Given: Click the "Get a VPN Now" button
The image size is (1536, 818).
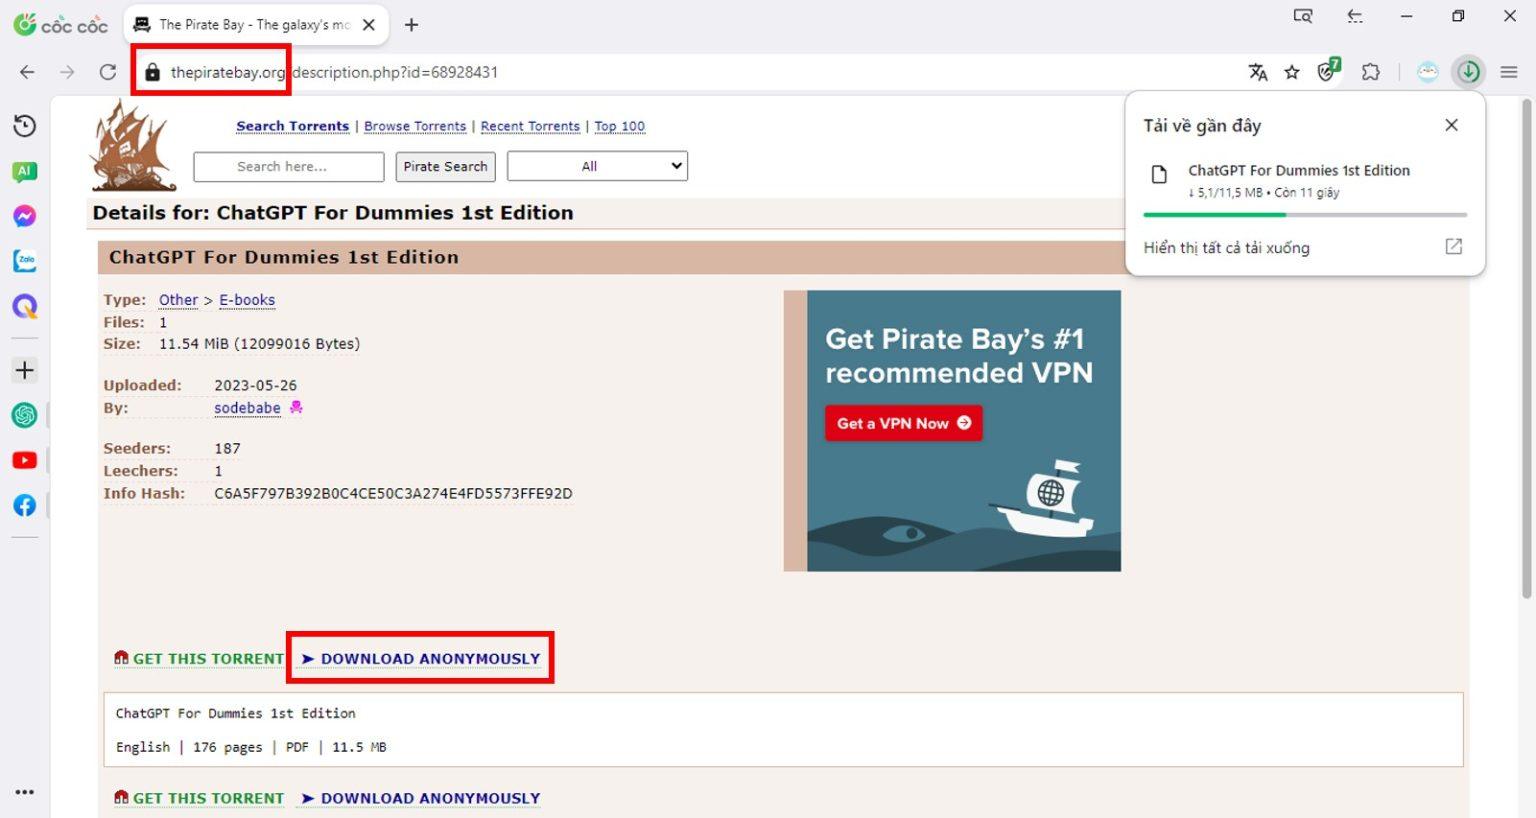Looking at the screenshot, I should coord(902,422).
